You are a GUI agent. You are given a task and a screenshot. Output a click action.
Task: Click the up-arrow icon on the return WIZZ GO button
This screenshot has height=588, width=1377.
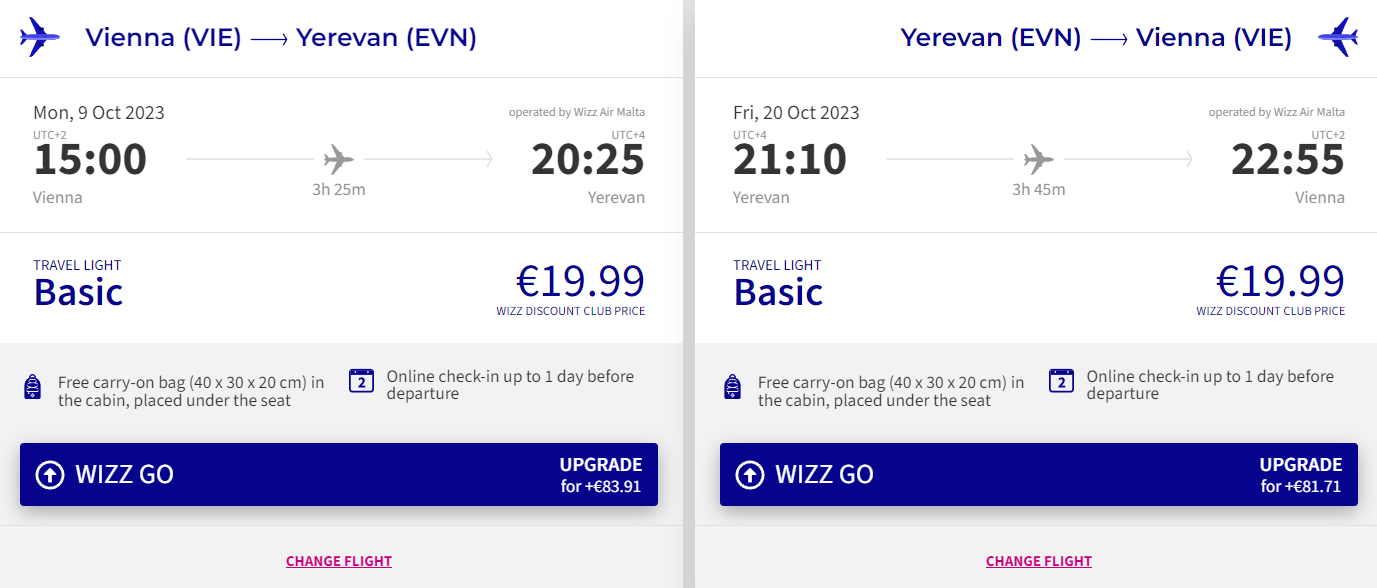click(x=749, y=475)
